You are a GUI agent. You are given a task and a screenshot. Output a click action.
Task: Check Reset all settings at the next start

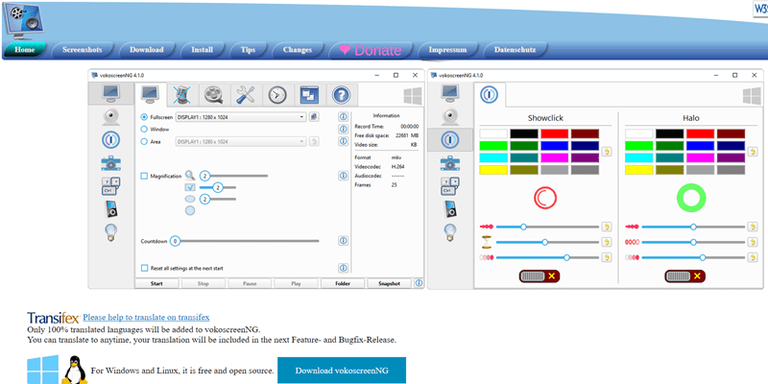[144, 268]
